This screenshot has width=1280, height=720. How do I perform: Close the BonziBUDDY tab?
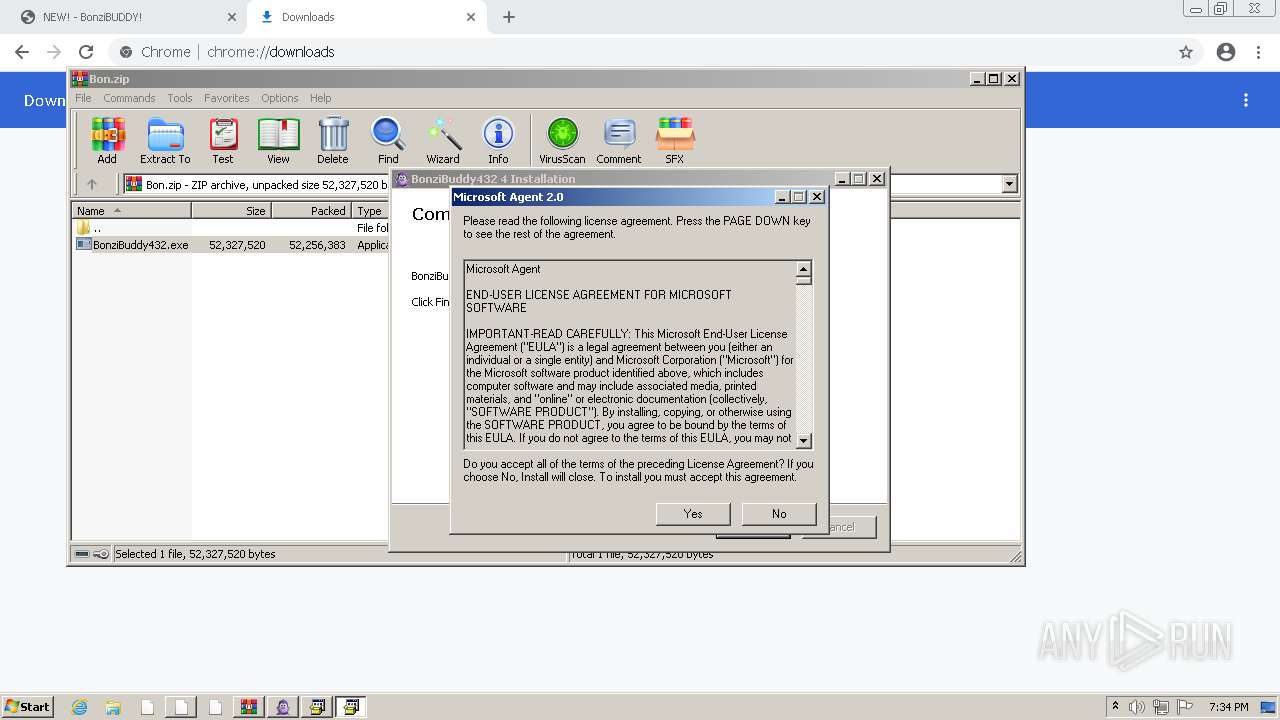coord(232,17)
